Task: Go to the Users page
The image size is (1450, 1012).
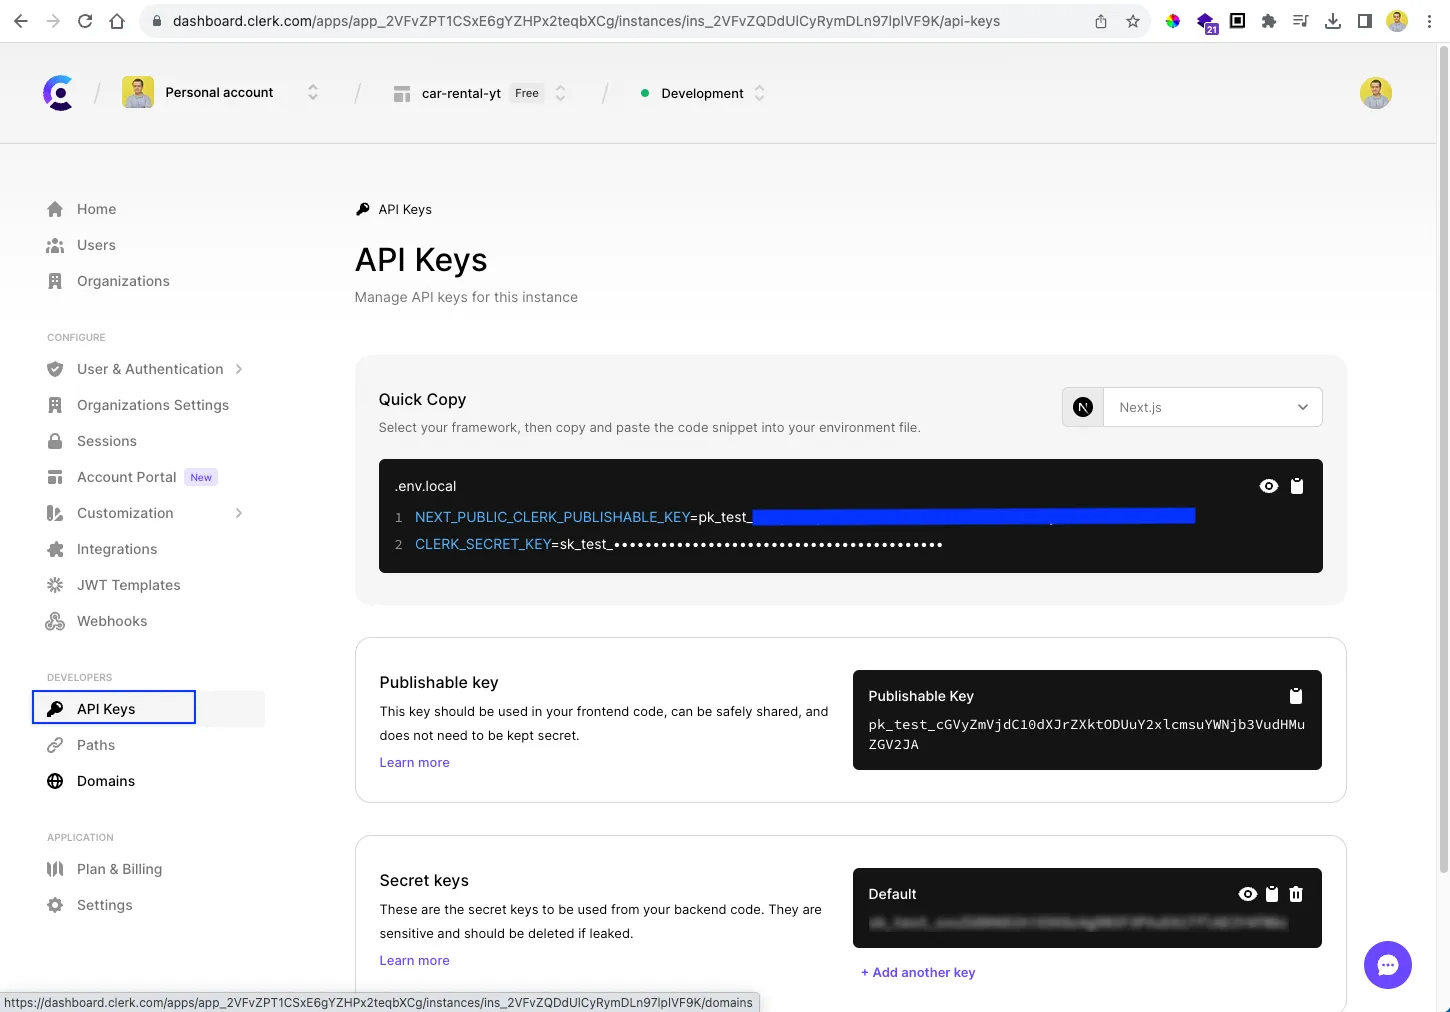Action: (x=96, y=245)
